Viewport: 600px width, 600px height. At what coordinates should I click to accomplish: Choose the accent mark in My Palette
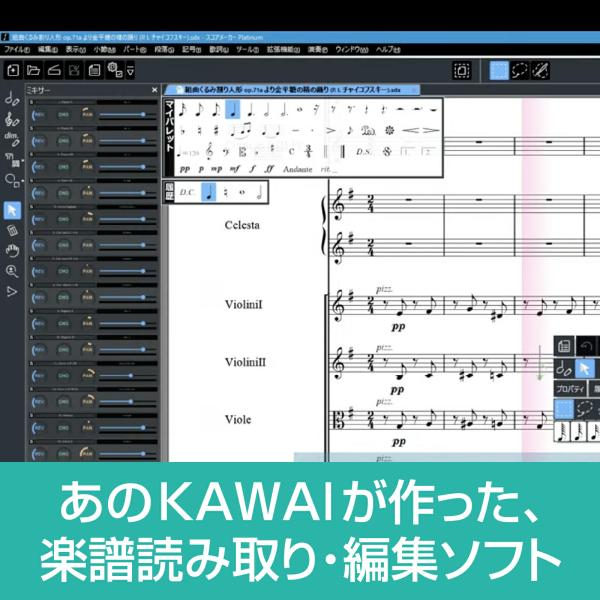tap(330, 131)
